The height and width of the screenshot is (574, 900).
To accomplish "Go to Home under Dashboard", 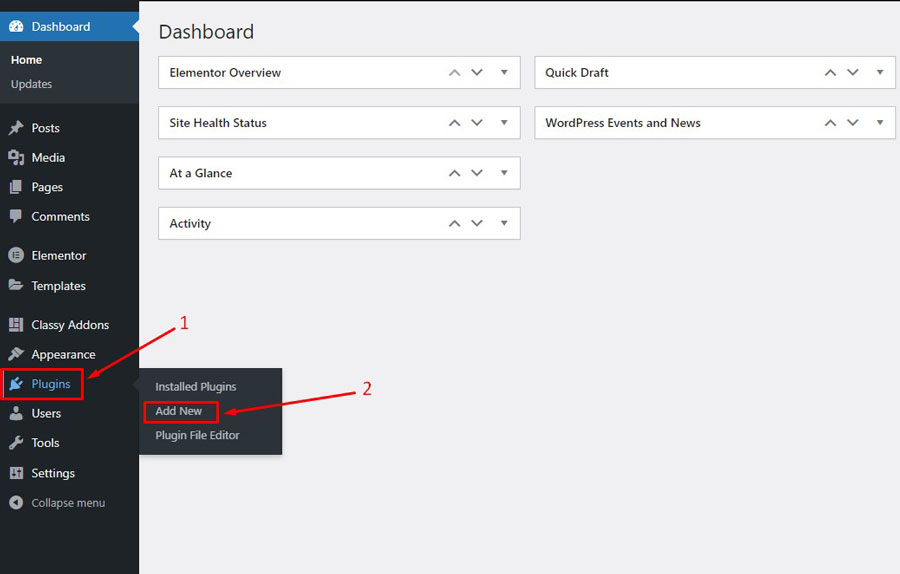I will (x=26, y=60).
